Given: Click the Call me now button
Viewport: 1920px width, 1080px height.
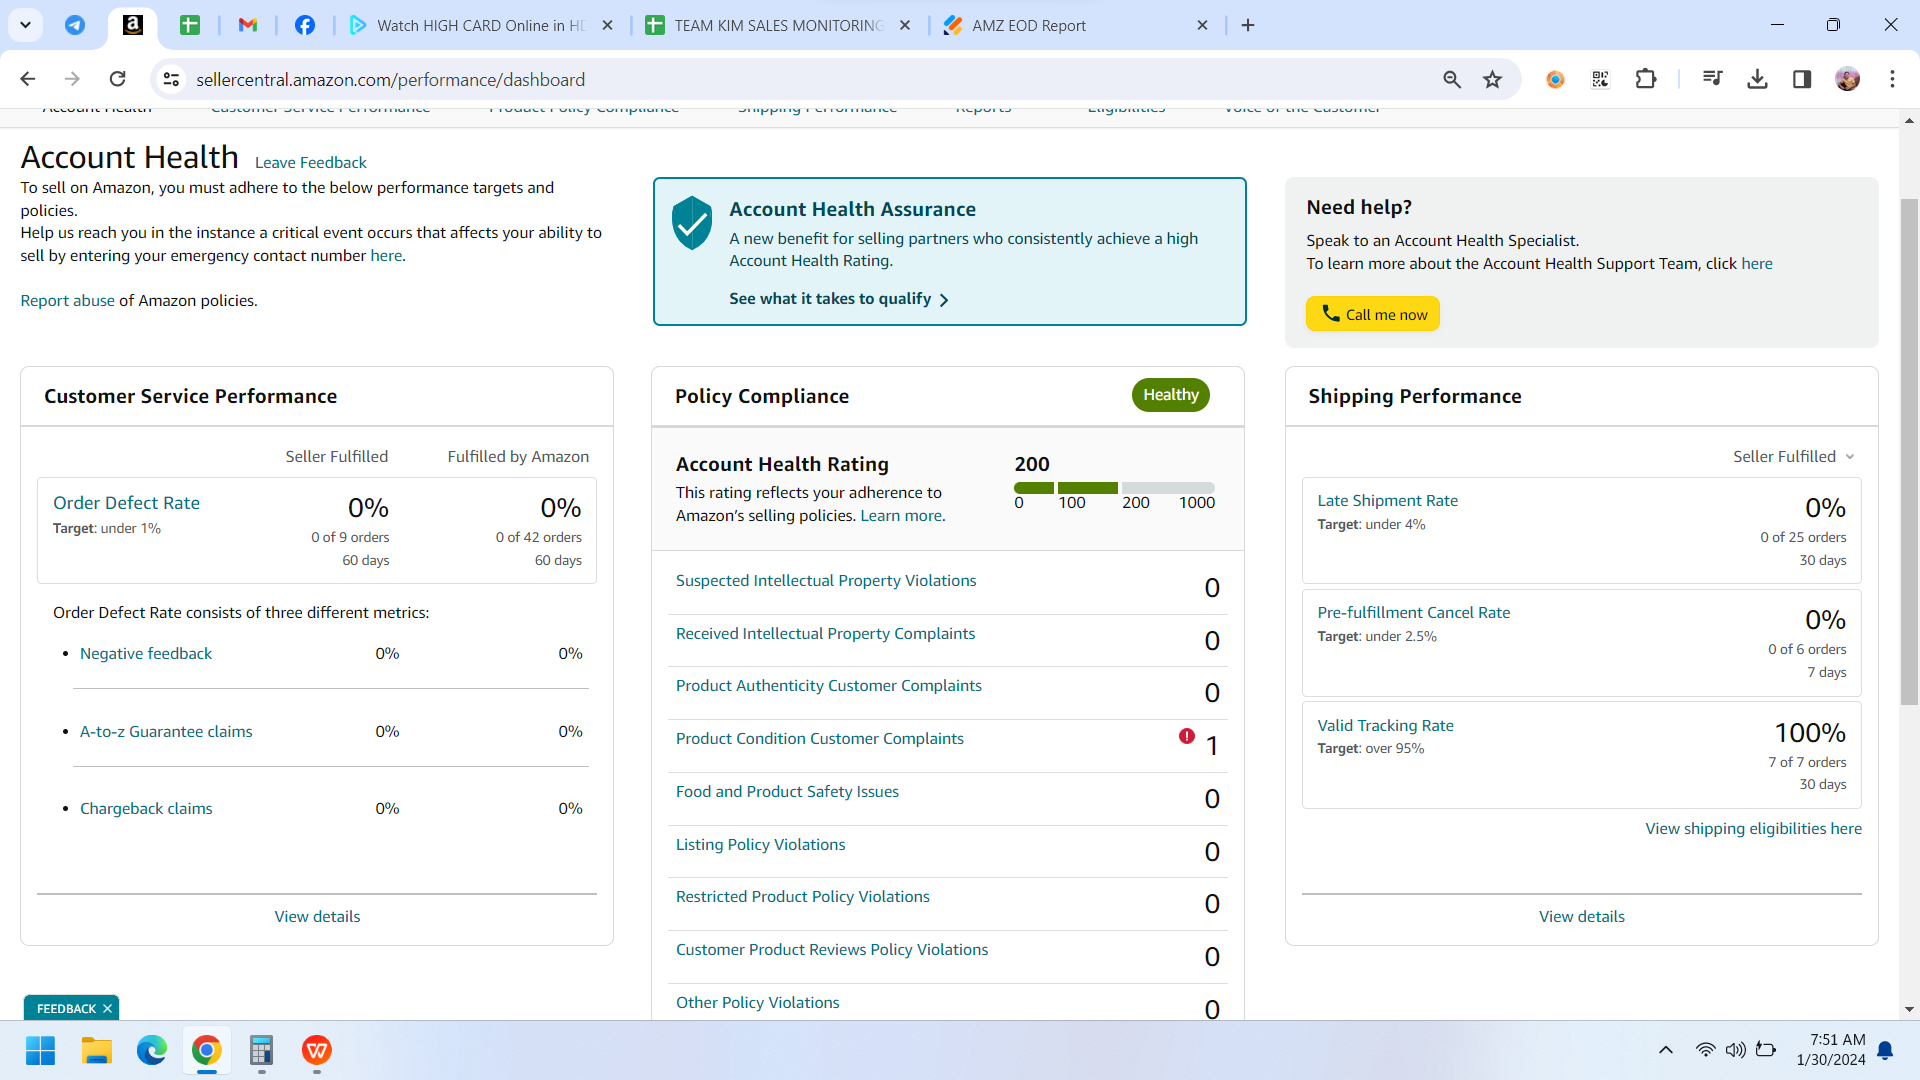Looking at the screenshot, I should (x=1372, y=314).
